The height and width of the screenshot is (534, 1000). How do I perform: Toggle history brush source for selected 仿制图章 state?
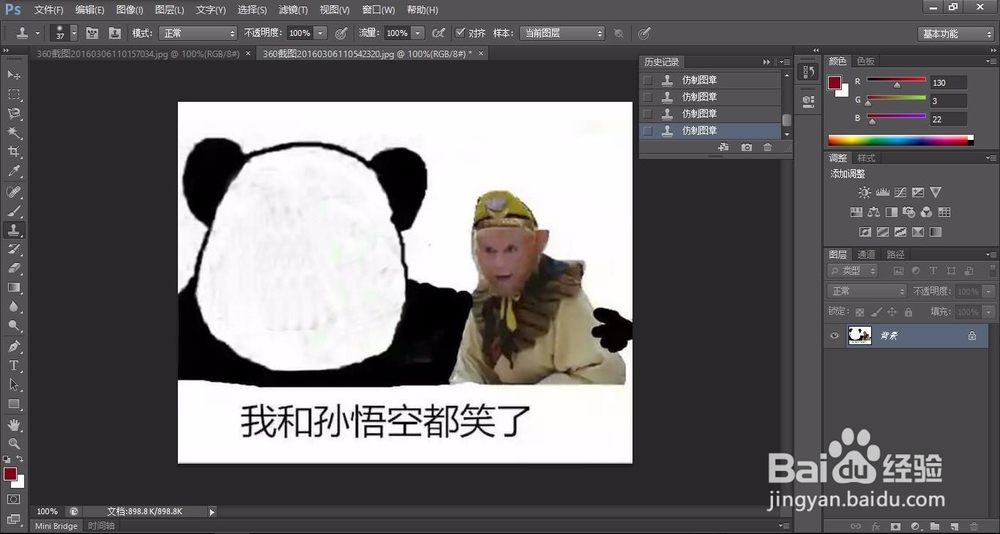647,131
